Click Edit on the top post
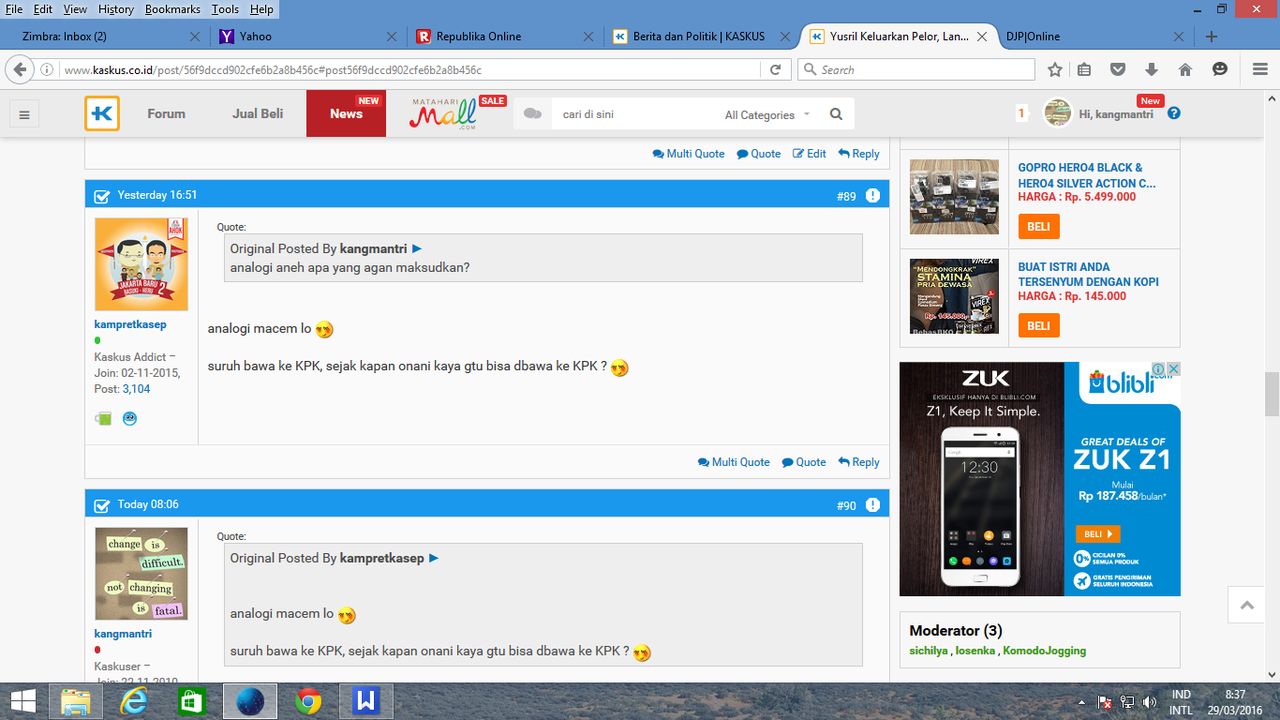The height and width of the screenshot is (720, 1280). [x=810, y=154]
